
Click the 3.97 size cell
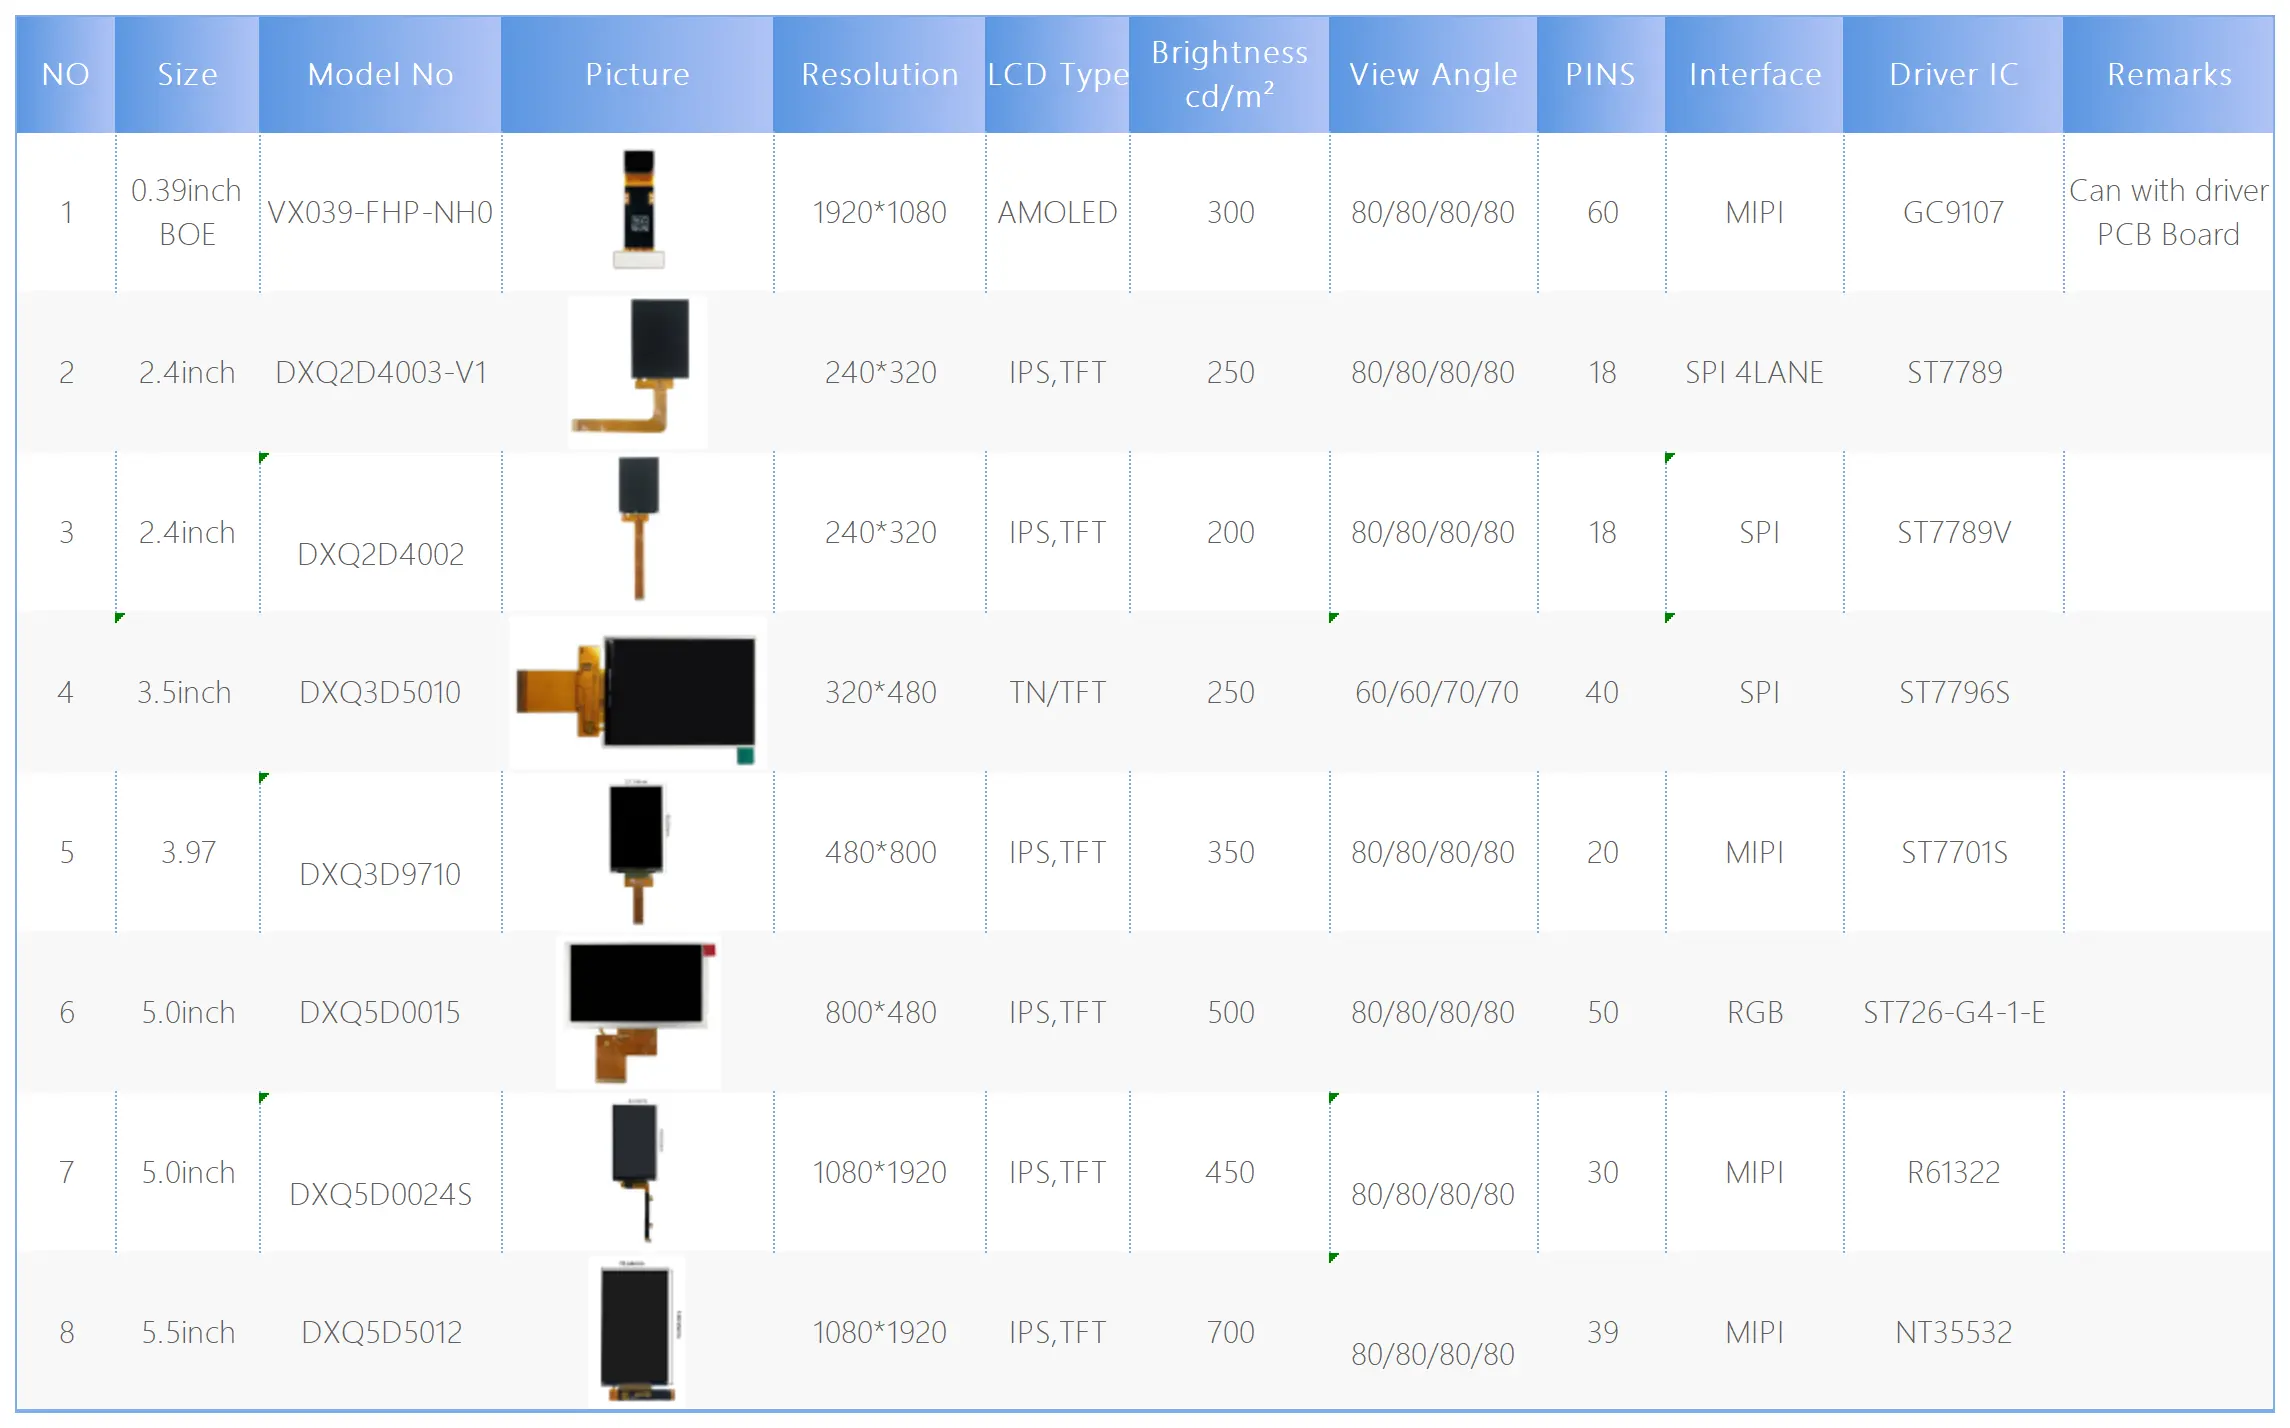(x=188, y=853)
